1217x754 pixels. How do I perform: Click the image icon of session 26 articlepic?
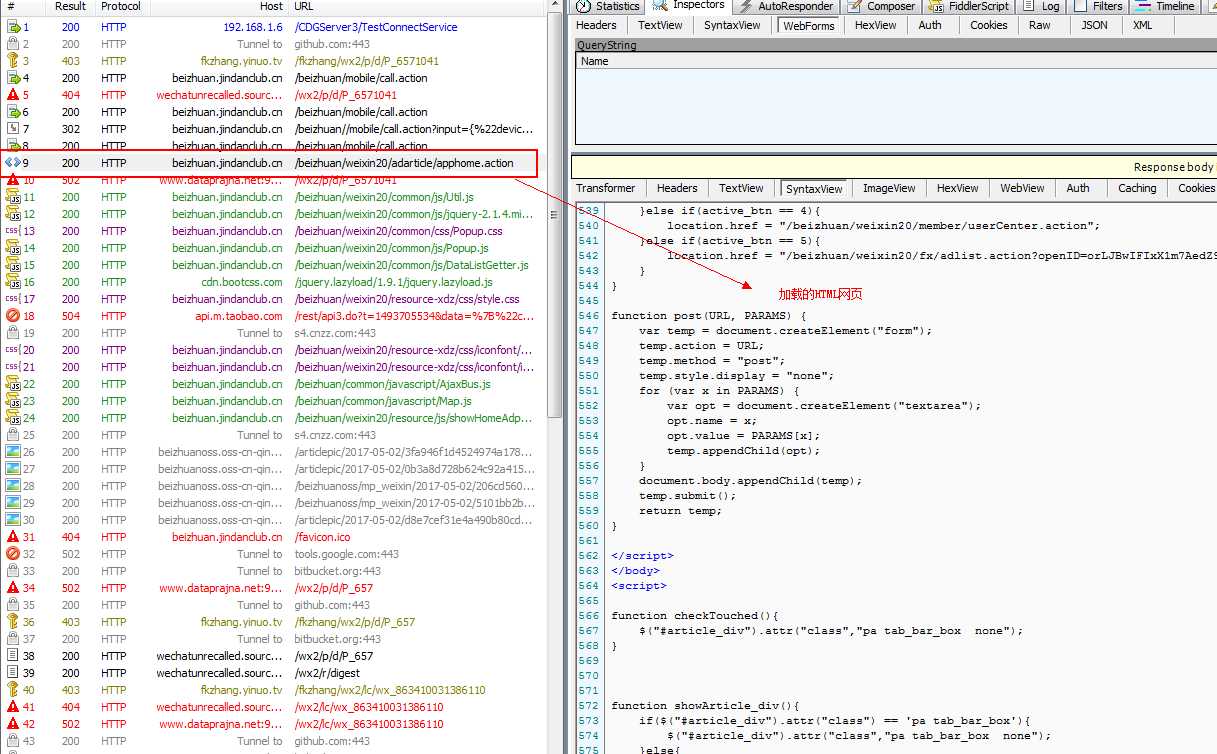[13, 452]
